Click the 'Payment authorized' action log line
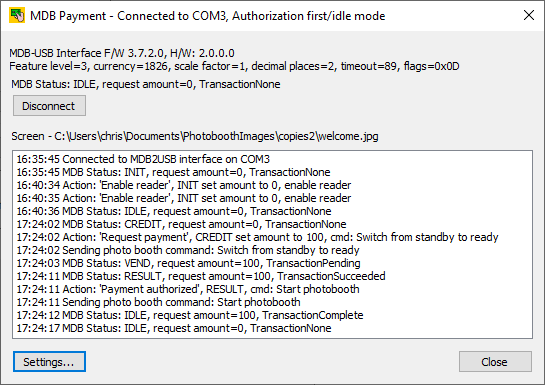 click(188, 289)
